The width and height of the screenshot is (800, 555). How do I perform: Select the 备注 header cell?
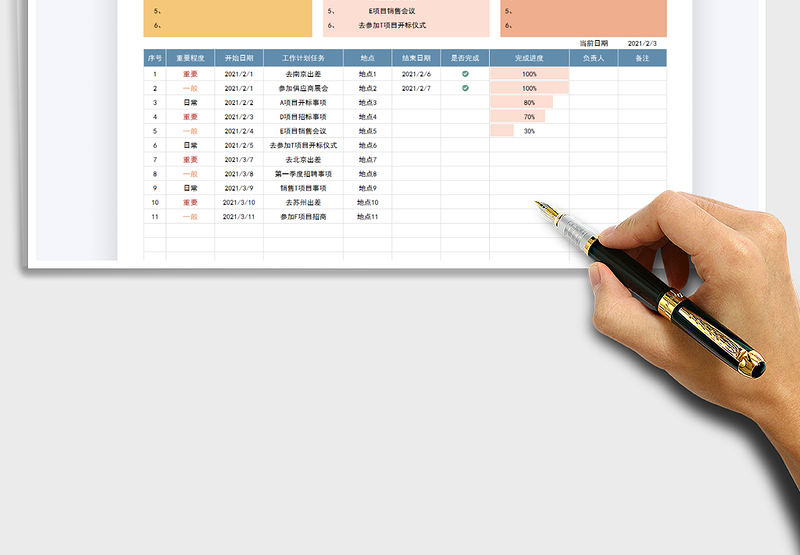tap(642, 58)
